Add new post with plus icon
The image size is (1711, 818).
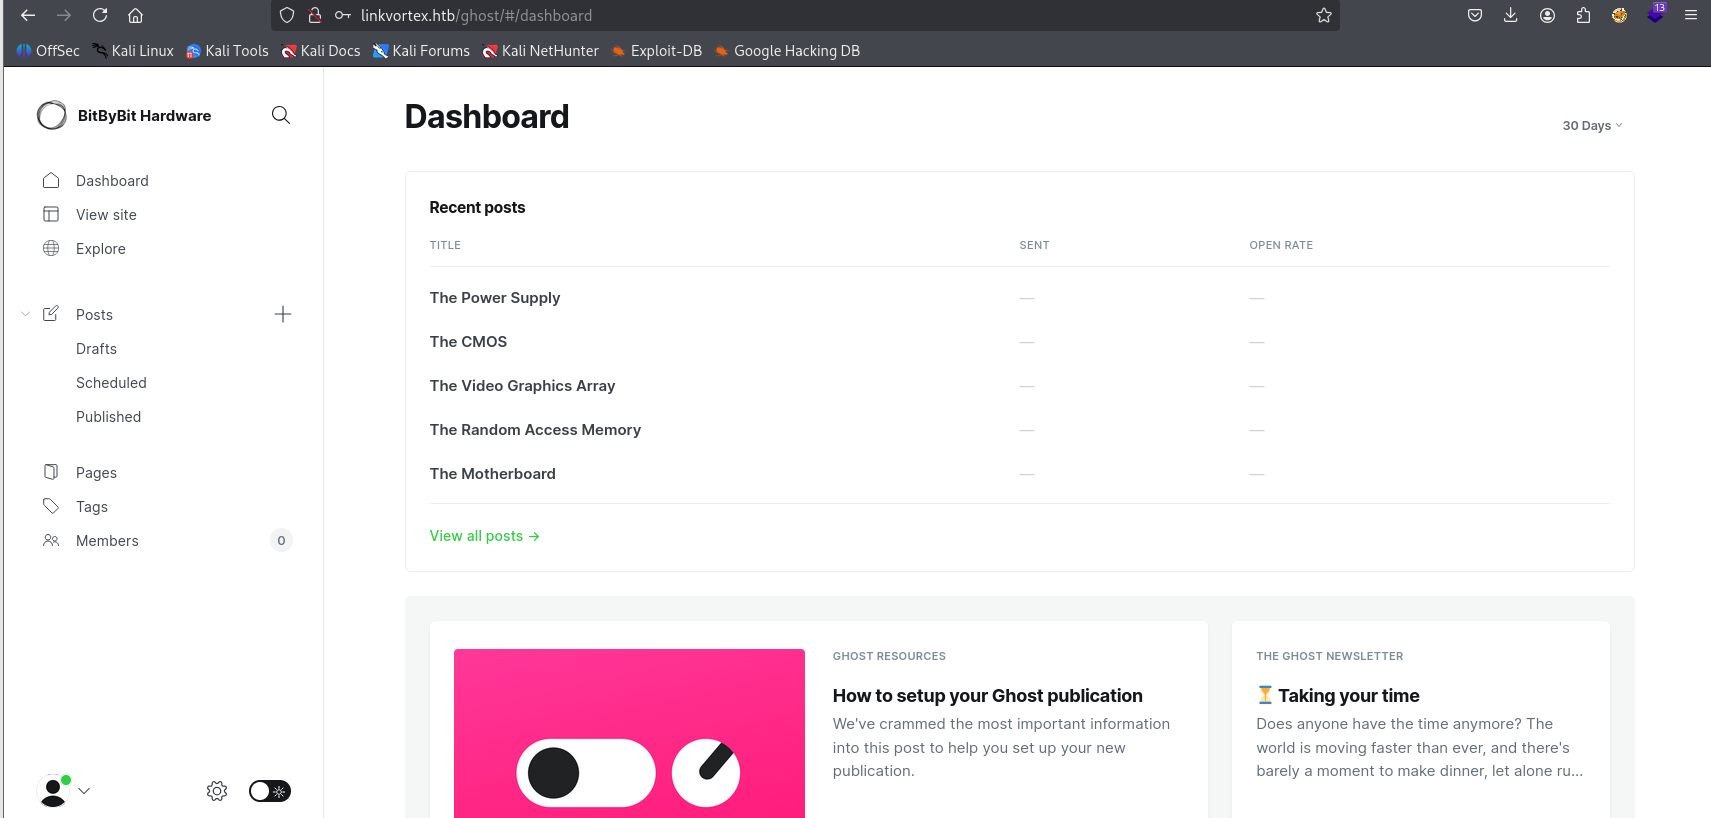[283, 314]
